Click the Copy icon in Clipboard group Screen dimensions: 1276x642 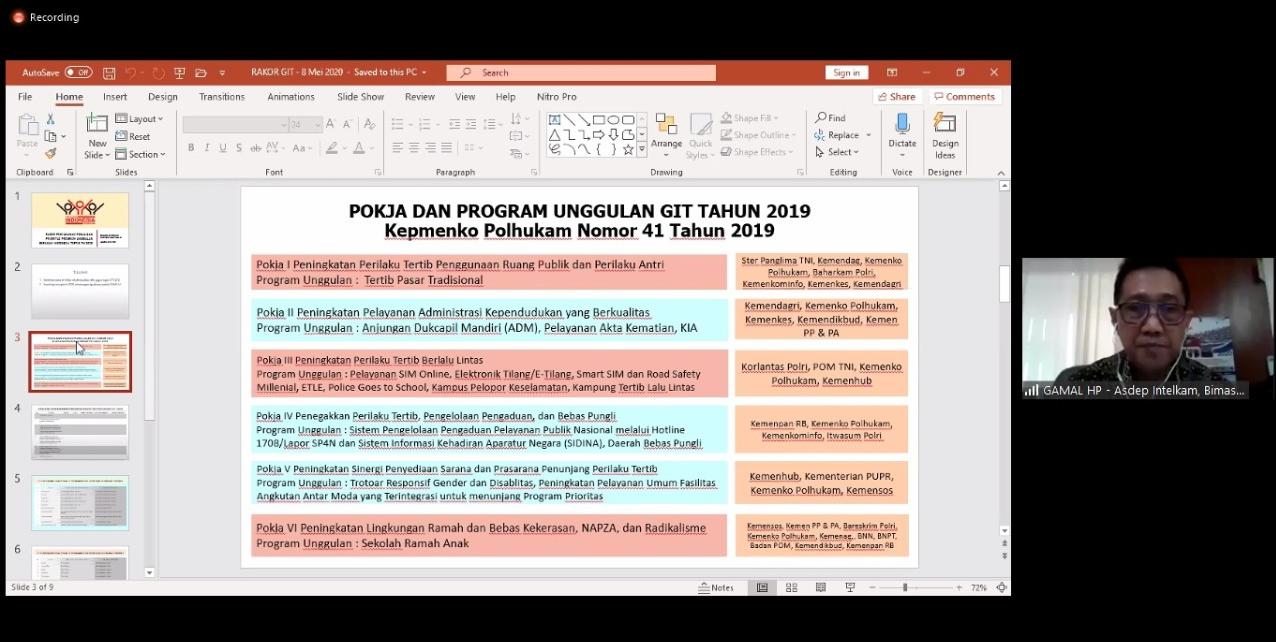pos(50,136)
